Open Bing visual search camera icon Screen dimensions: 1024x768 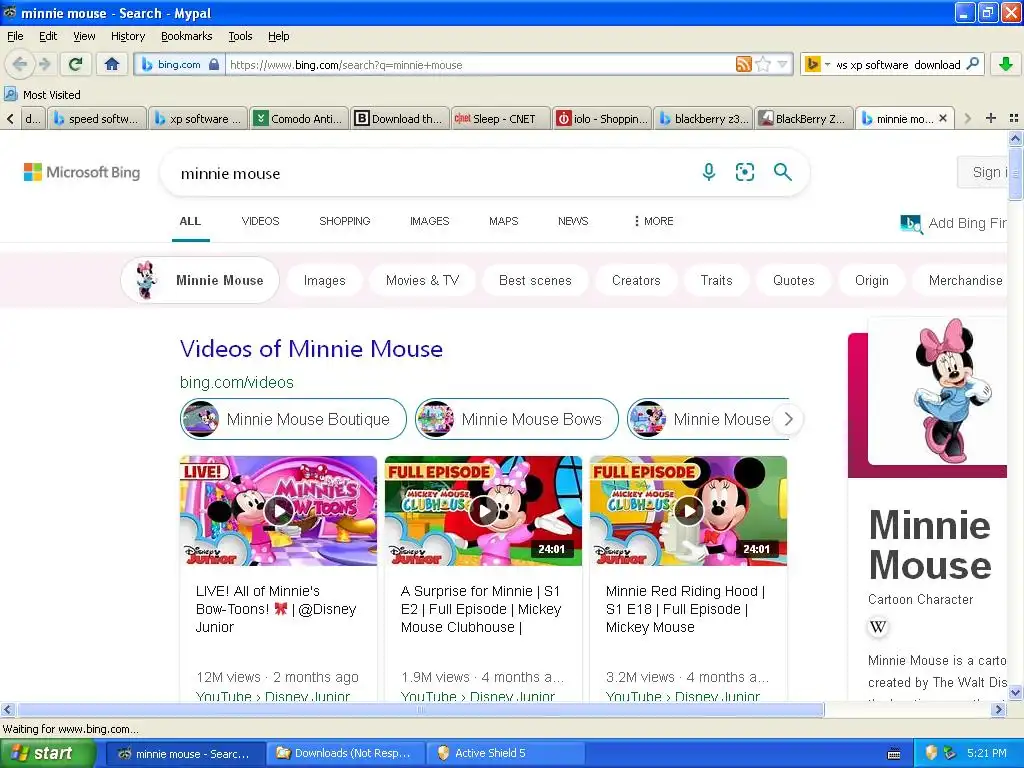point(744,172)
